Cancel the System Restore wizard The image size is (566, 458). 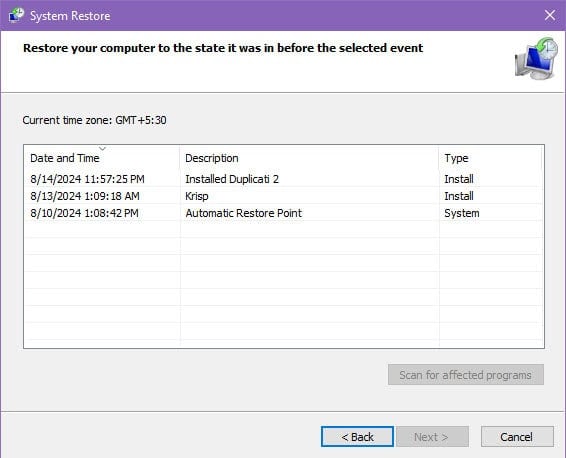[x=517, y=437]
